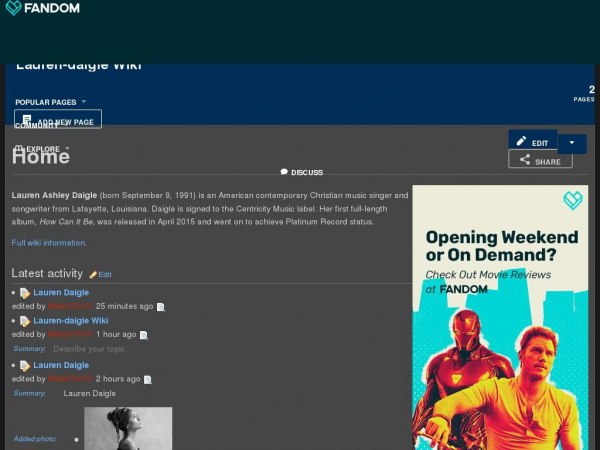Click the edit icon before first Lauren Daigle entry
This screenshot has width=600, height=450.
[x=25, y=293]
